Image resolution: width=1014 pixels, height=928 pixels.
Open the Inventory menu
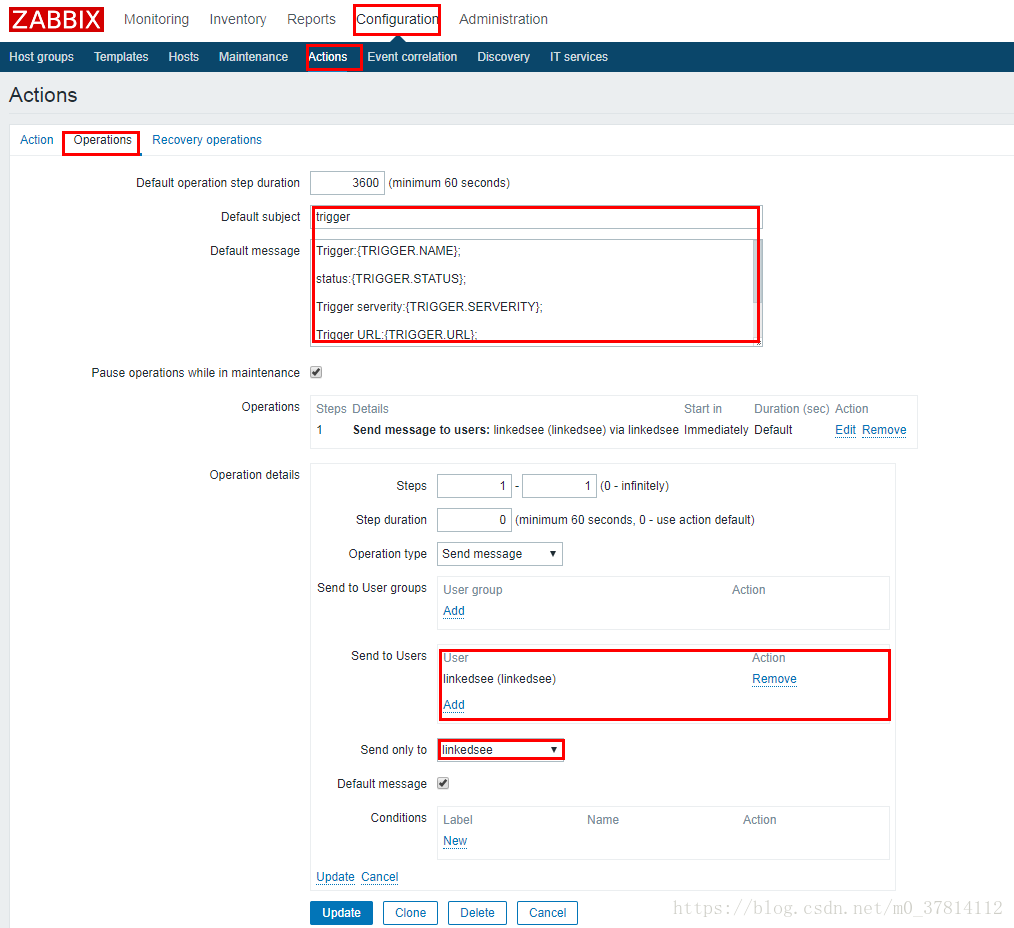coord(238,19)
